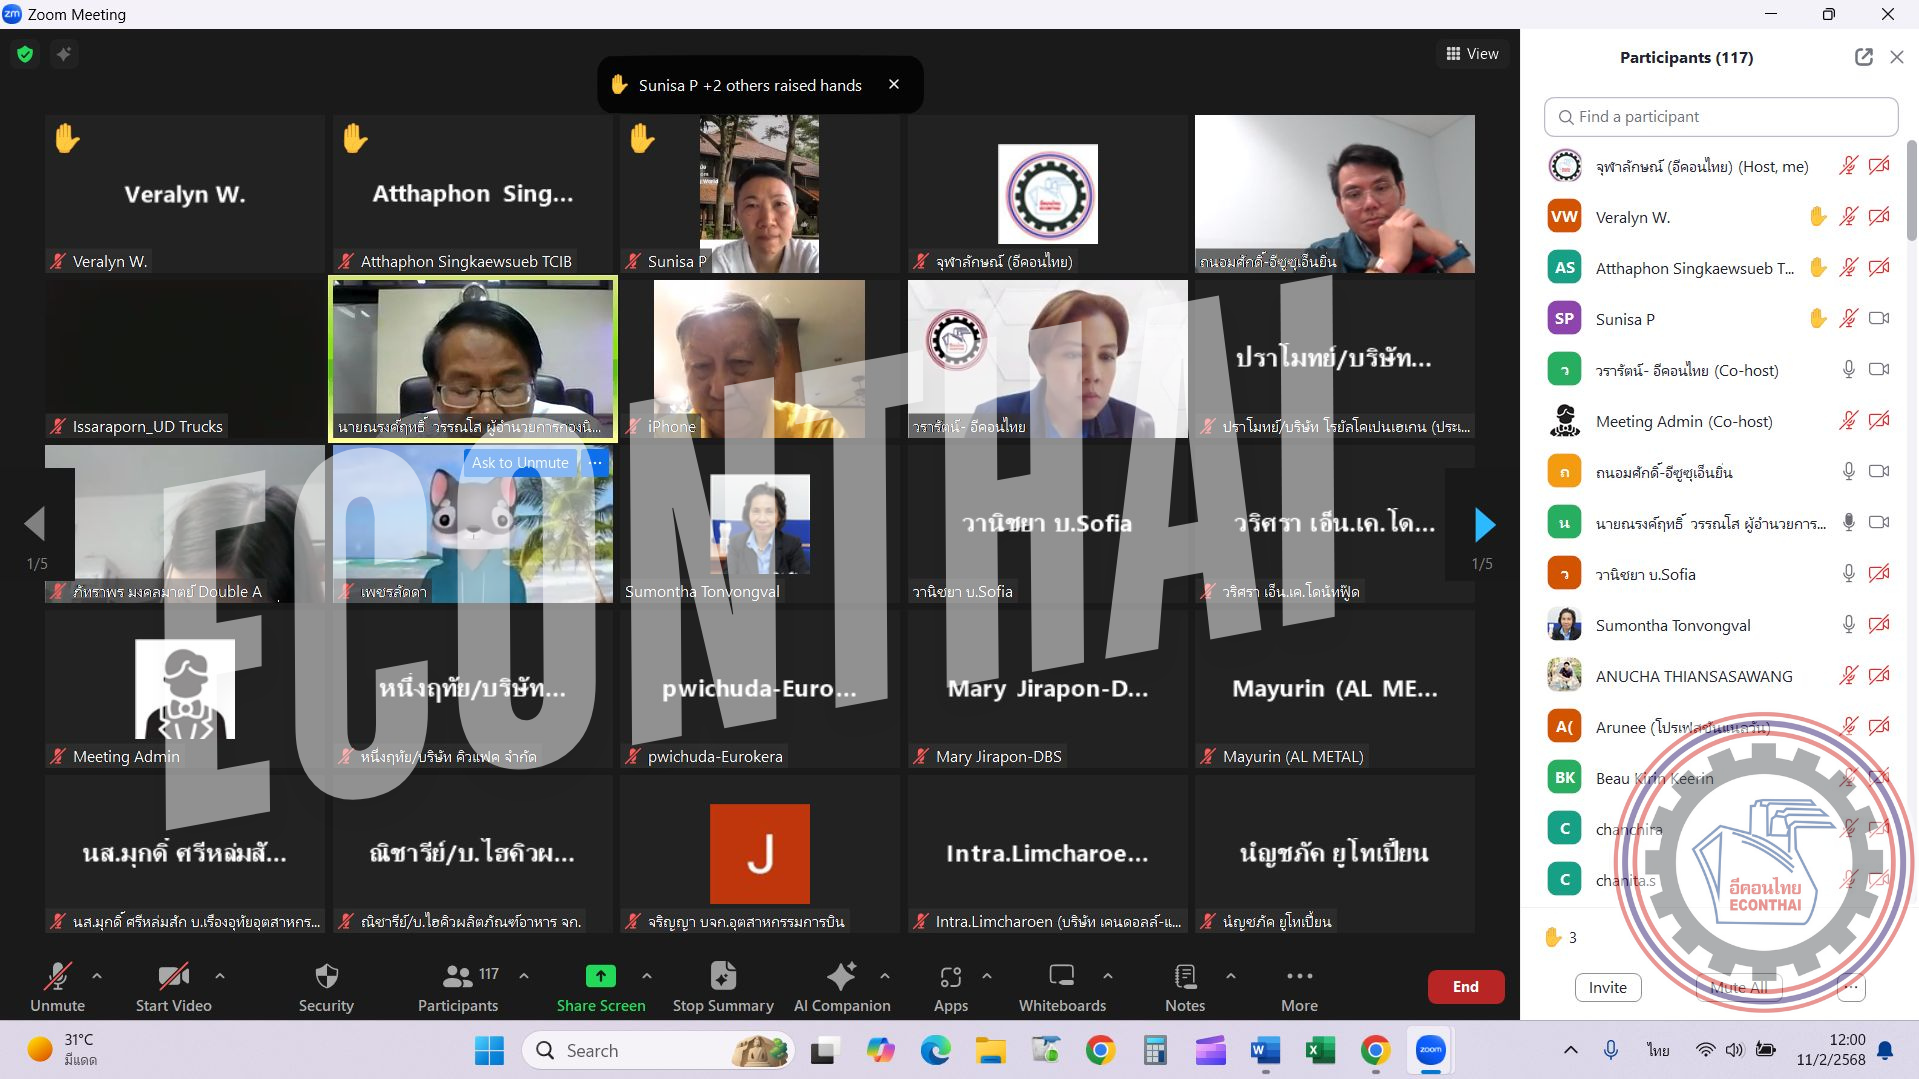The height and width of the screenshot is (1079, 1919).
Task: Pop out the Participants panel
Action: click(x=1863, y=57)
